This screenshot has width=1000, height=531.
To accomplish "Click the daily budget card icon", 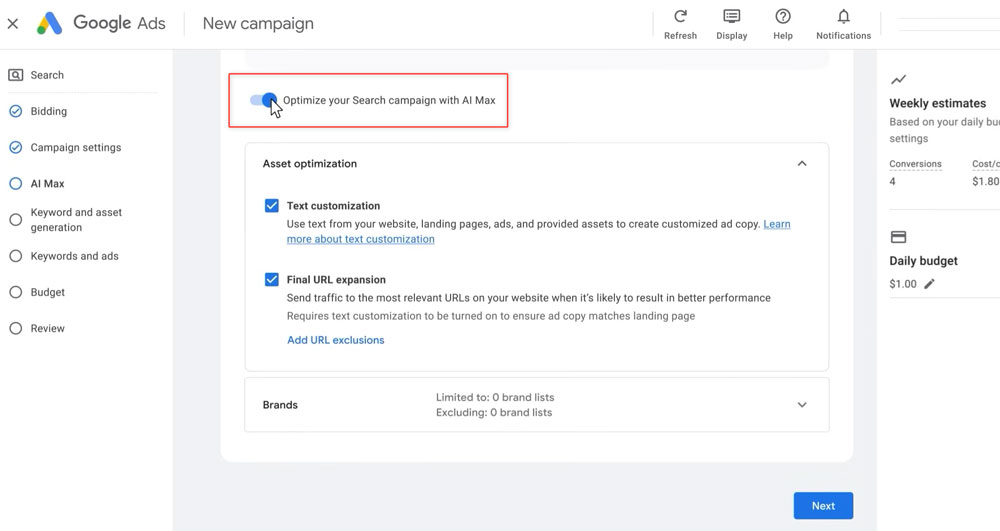I will [898, 237].
